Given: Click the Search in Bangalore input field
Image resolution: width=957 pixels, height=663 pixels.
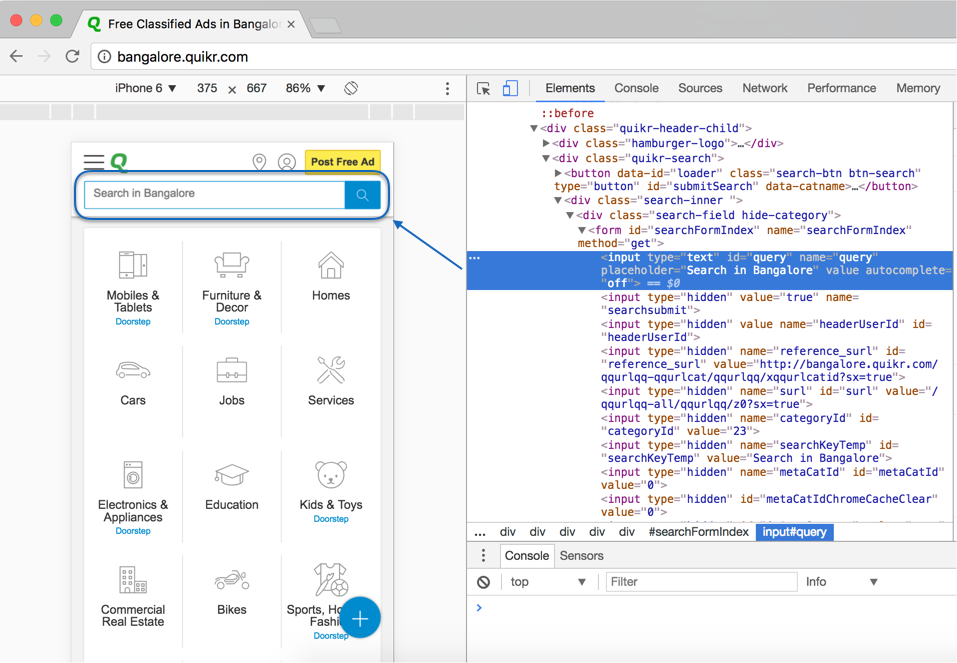Looking at the screenshot, I should coord(215,195).
